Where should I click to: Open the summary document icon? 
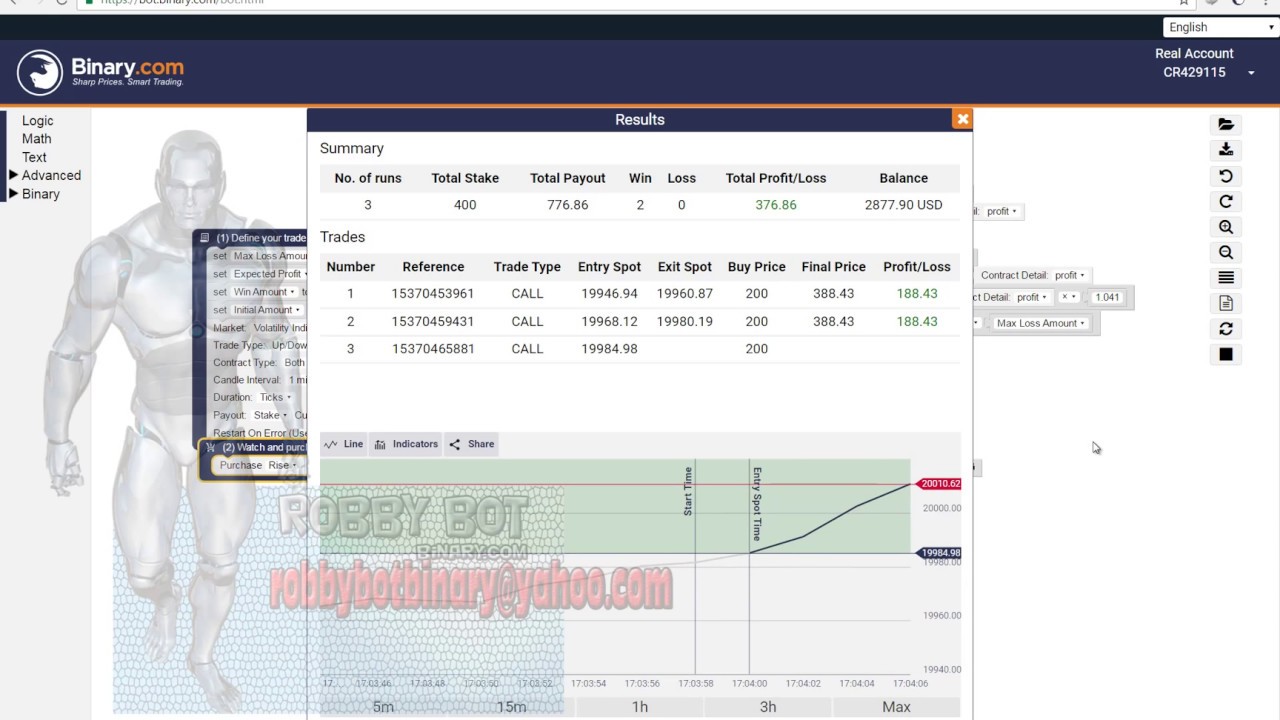tap(1226, 303)
